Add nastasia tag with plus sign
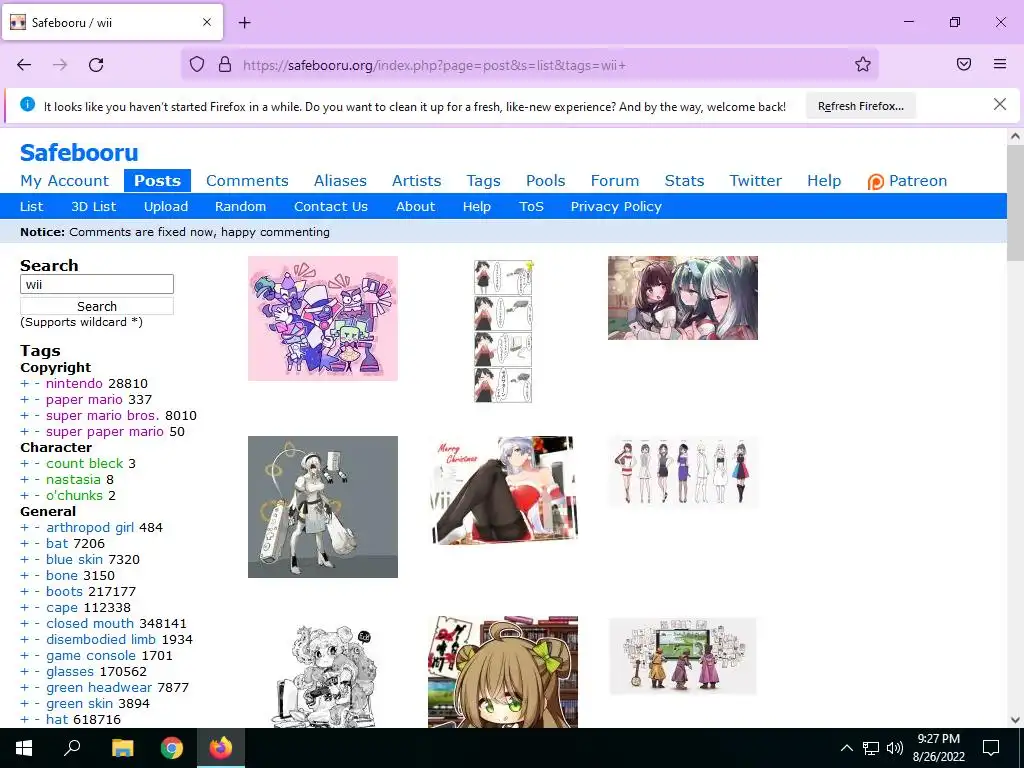This screenshot has width=1024, height=768. (24, 479)
